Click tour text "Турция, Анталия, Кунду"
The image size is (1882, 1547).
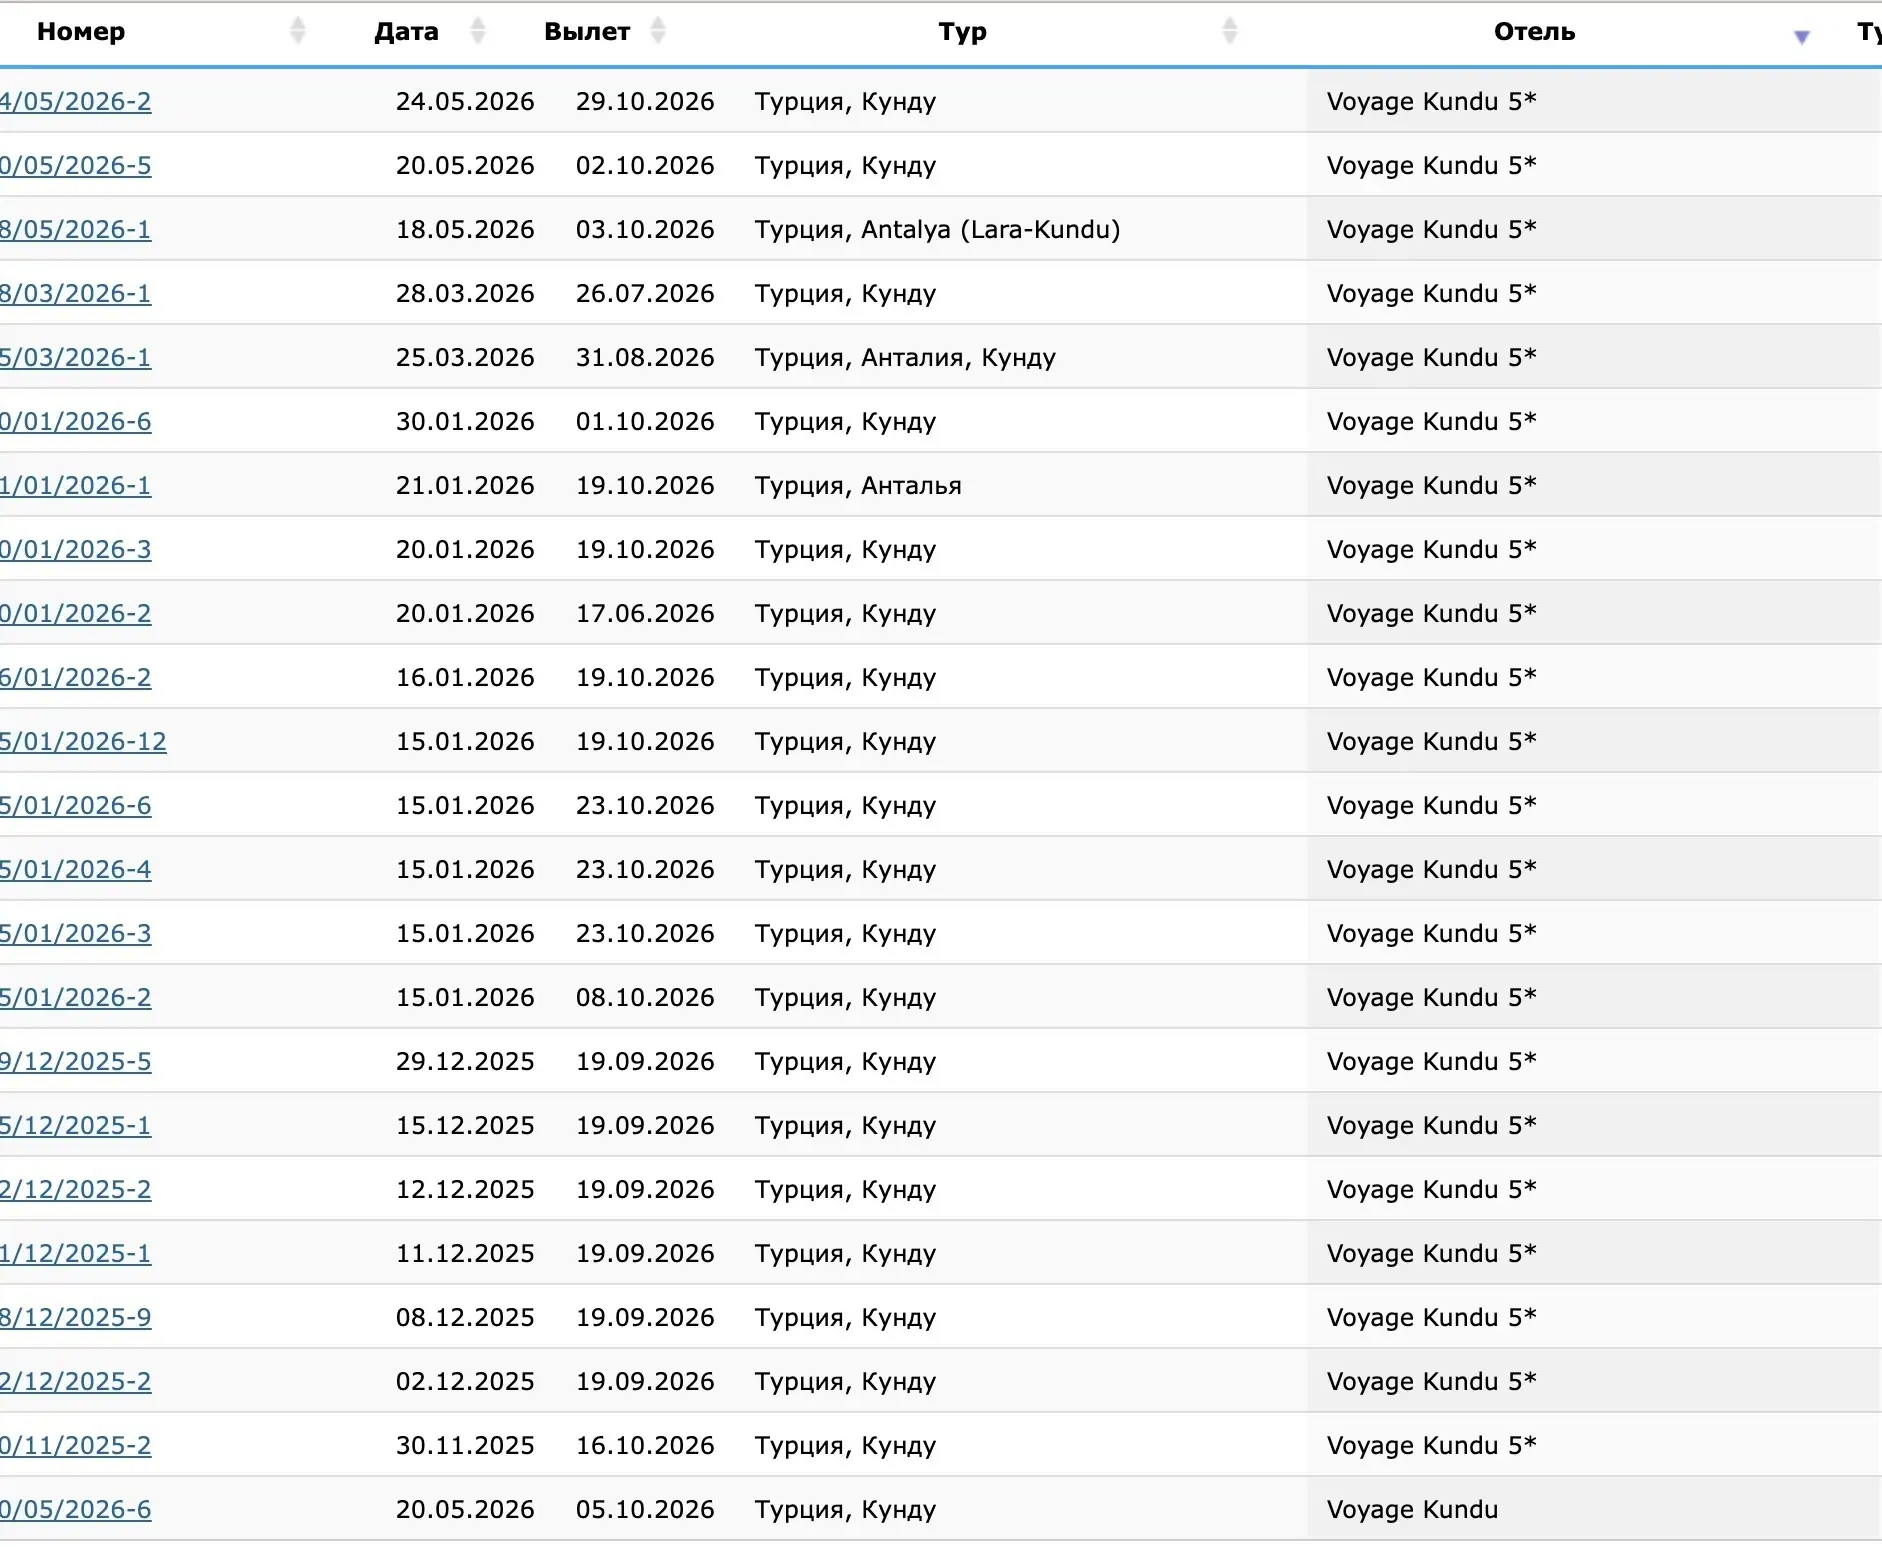(905, 357)
